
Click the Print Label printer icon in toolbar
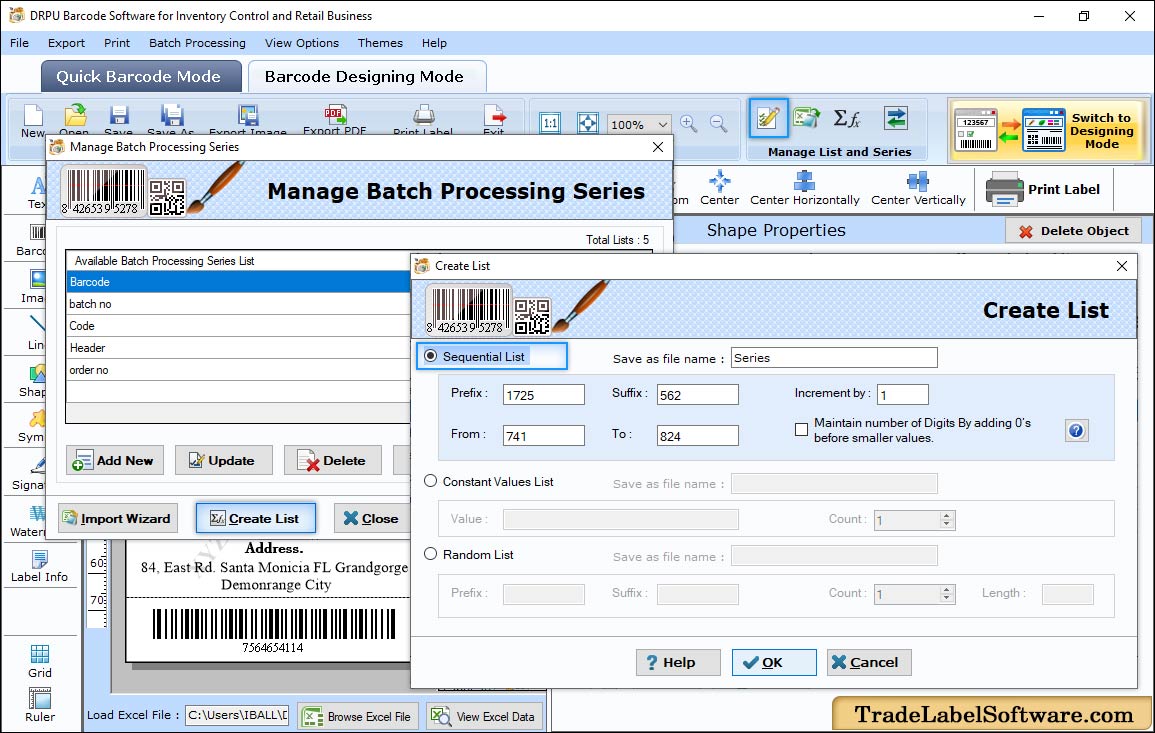(424, 115)
